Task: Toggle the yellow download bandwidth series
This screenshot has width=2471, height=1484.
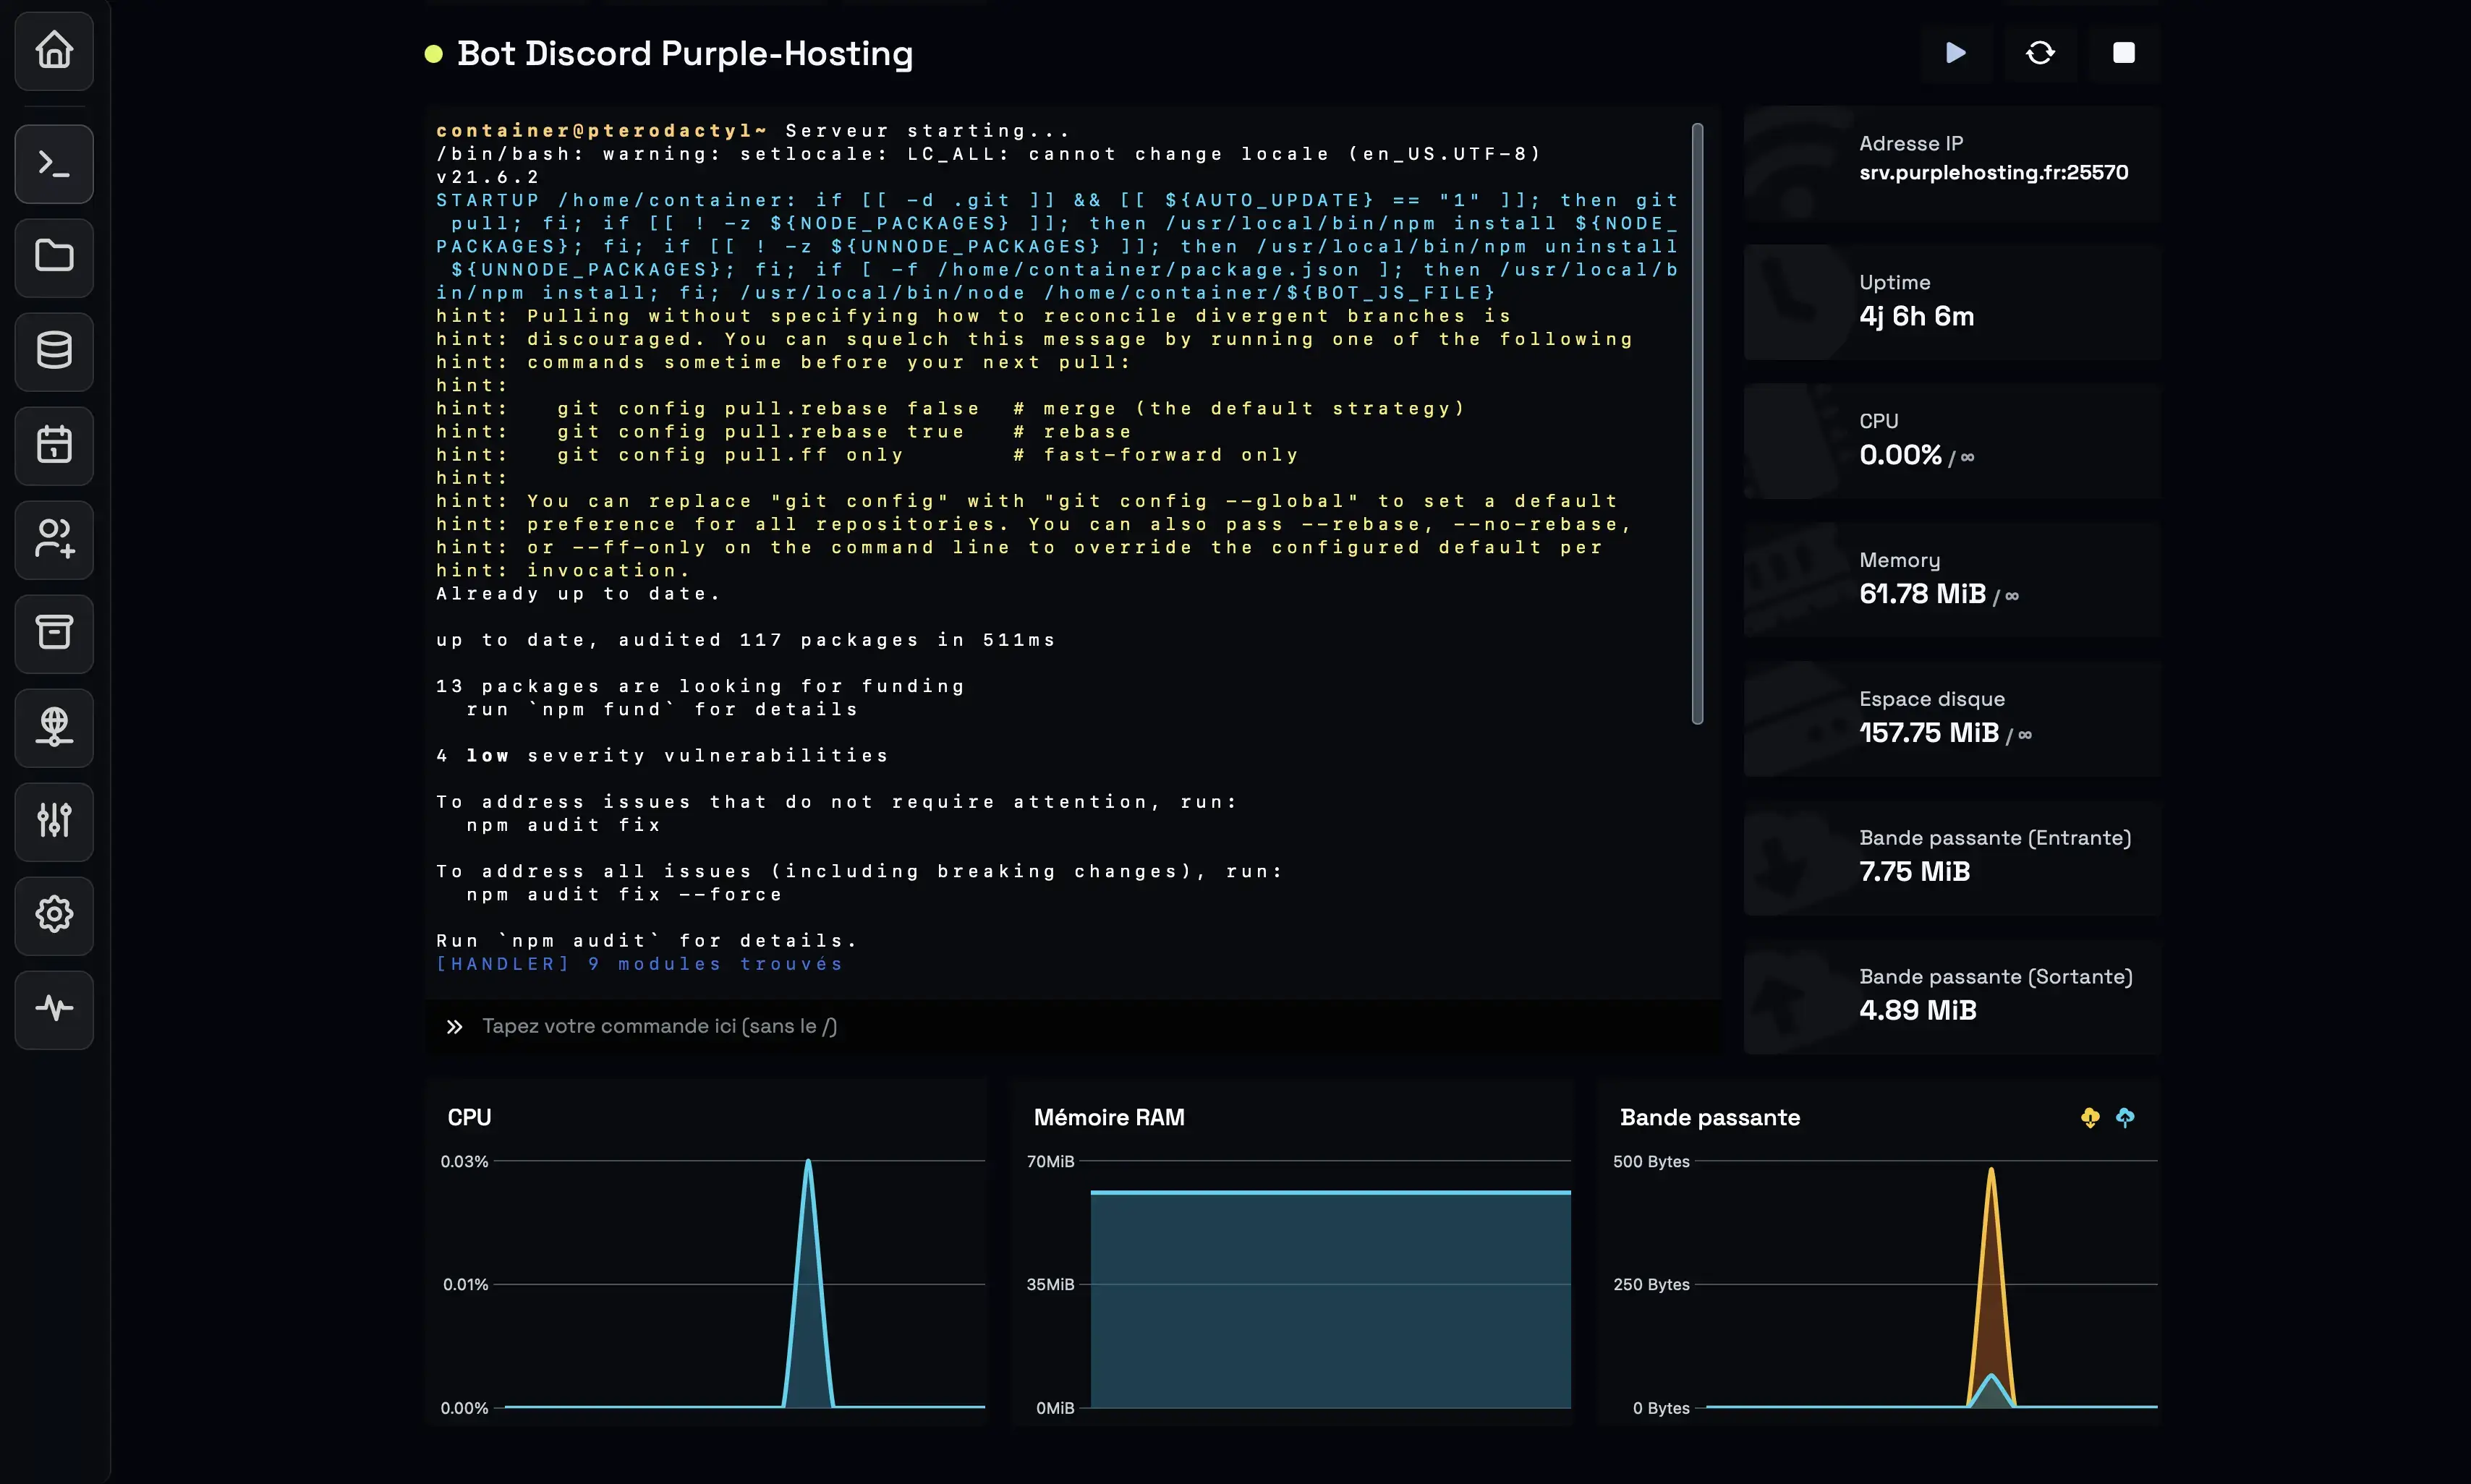Action: 2090,1118
